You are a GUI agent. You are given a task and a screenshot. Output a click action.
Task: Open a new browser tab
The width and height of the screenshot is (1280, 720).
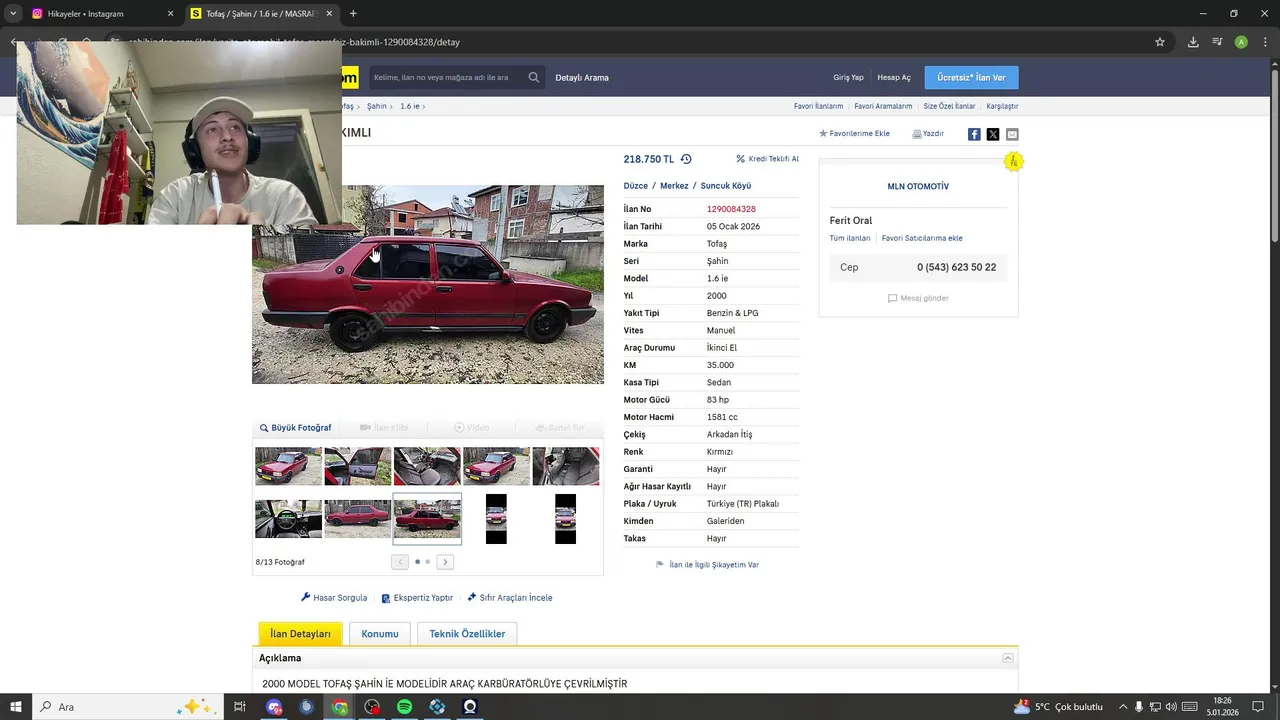click(353, 14)
